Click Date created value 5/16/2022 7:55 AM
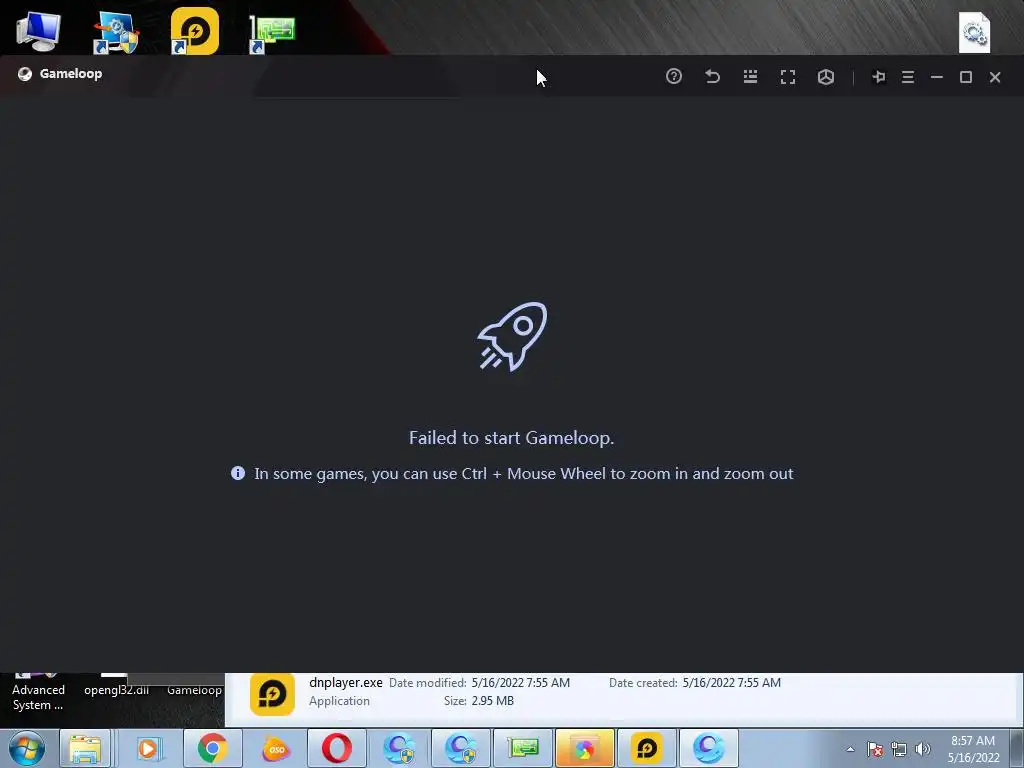 coord(731,682)
